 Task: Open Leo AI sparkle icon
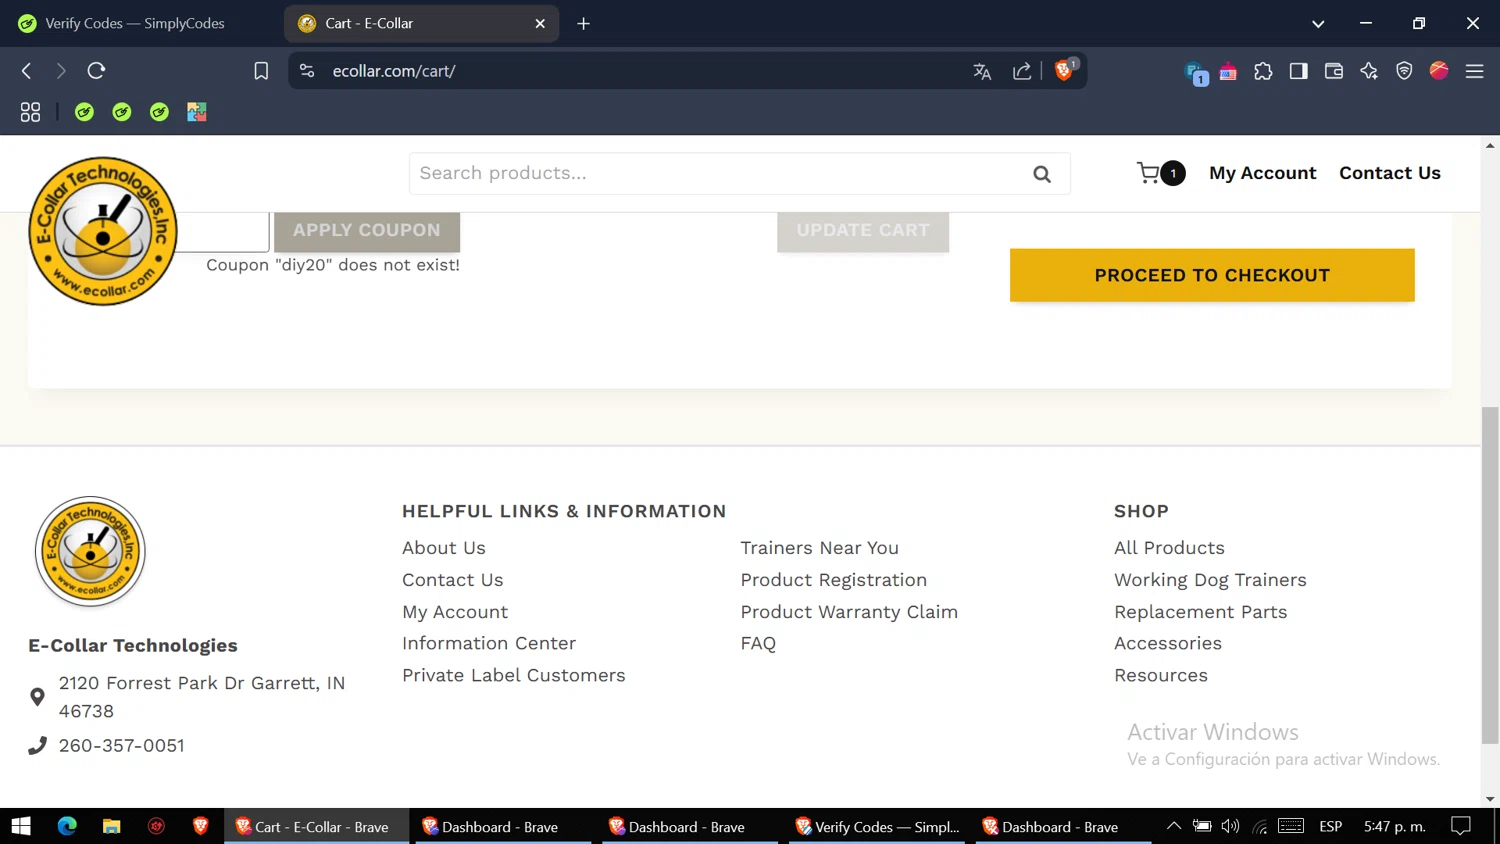click(1369, 71)
